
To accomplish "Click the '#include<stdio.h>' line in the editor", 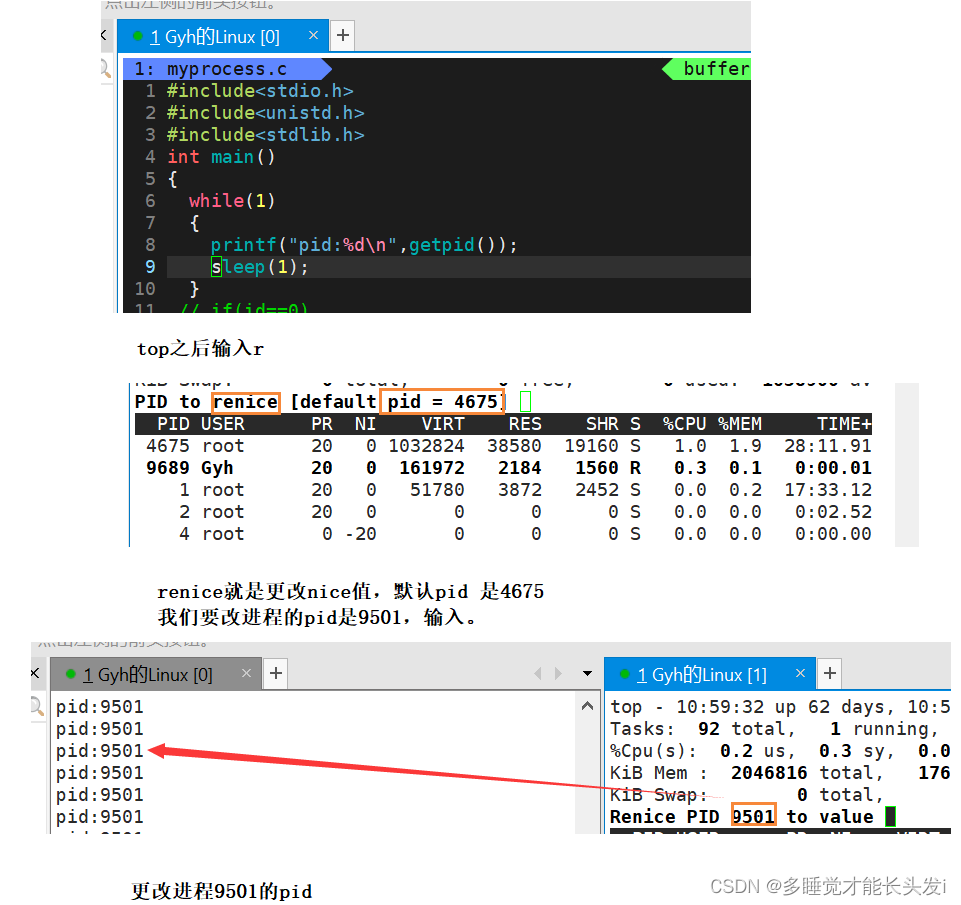I will [x=260, y=91].
